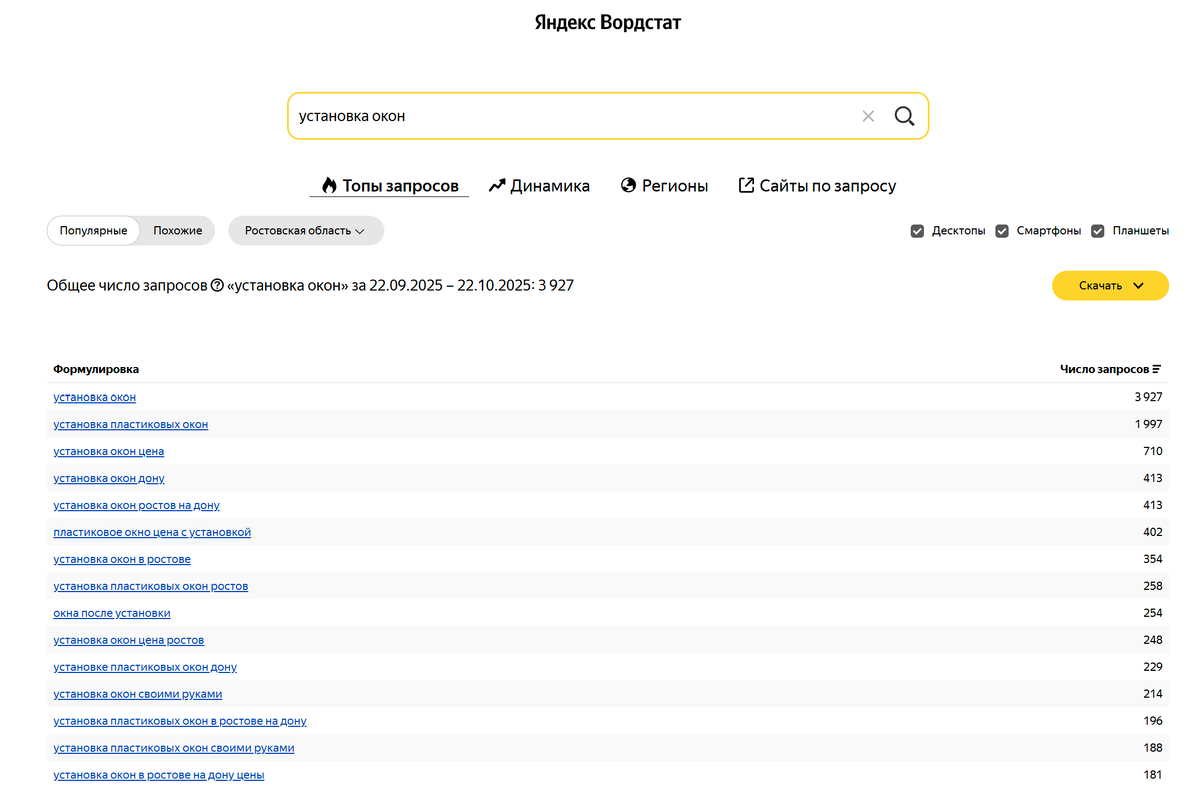Click the count value 248
This screenshot has height=788, width=1200.
click(1152, 640)
